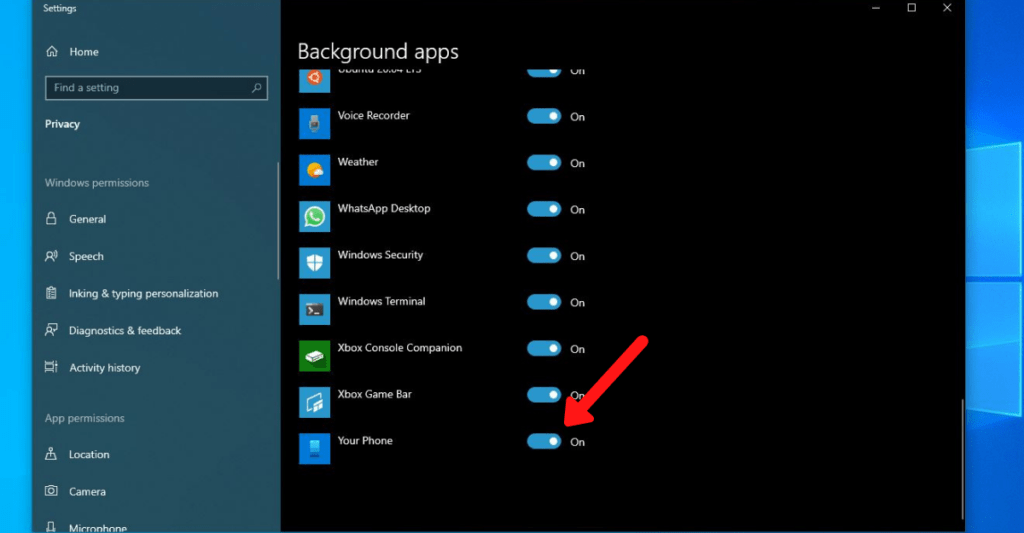Click the Background apps page title

point(377,52)
